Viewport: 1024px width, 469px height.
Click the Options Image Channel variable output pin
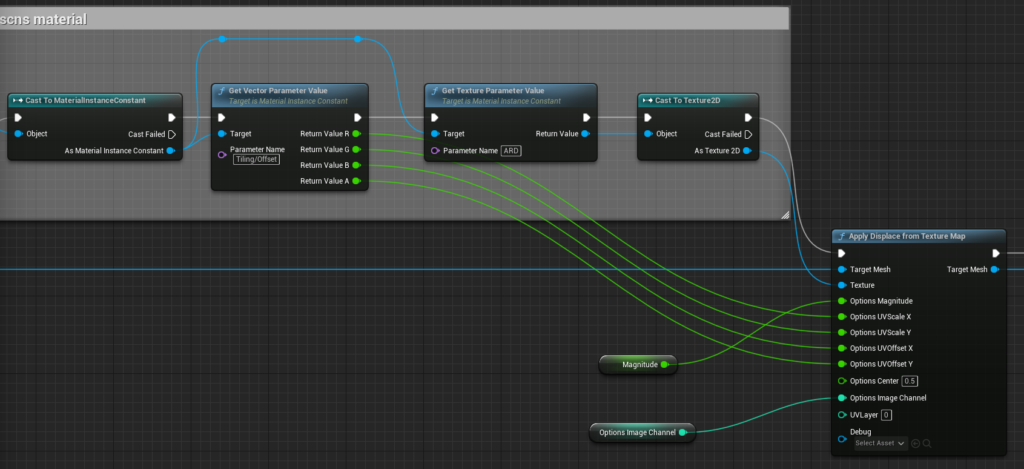click(x=682, y=432)
